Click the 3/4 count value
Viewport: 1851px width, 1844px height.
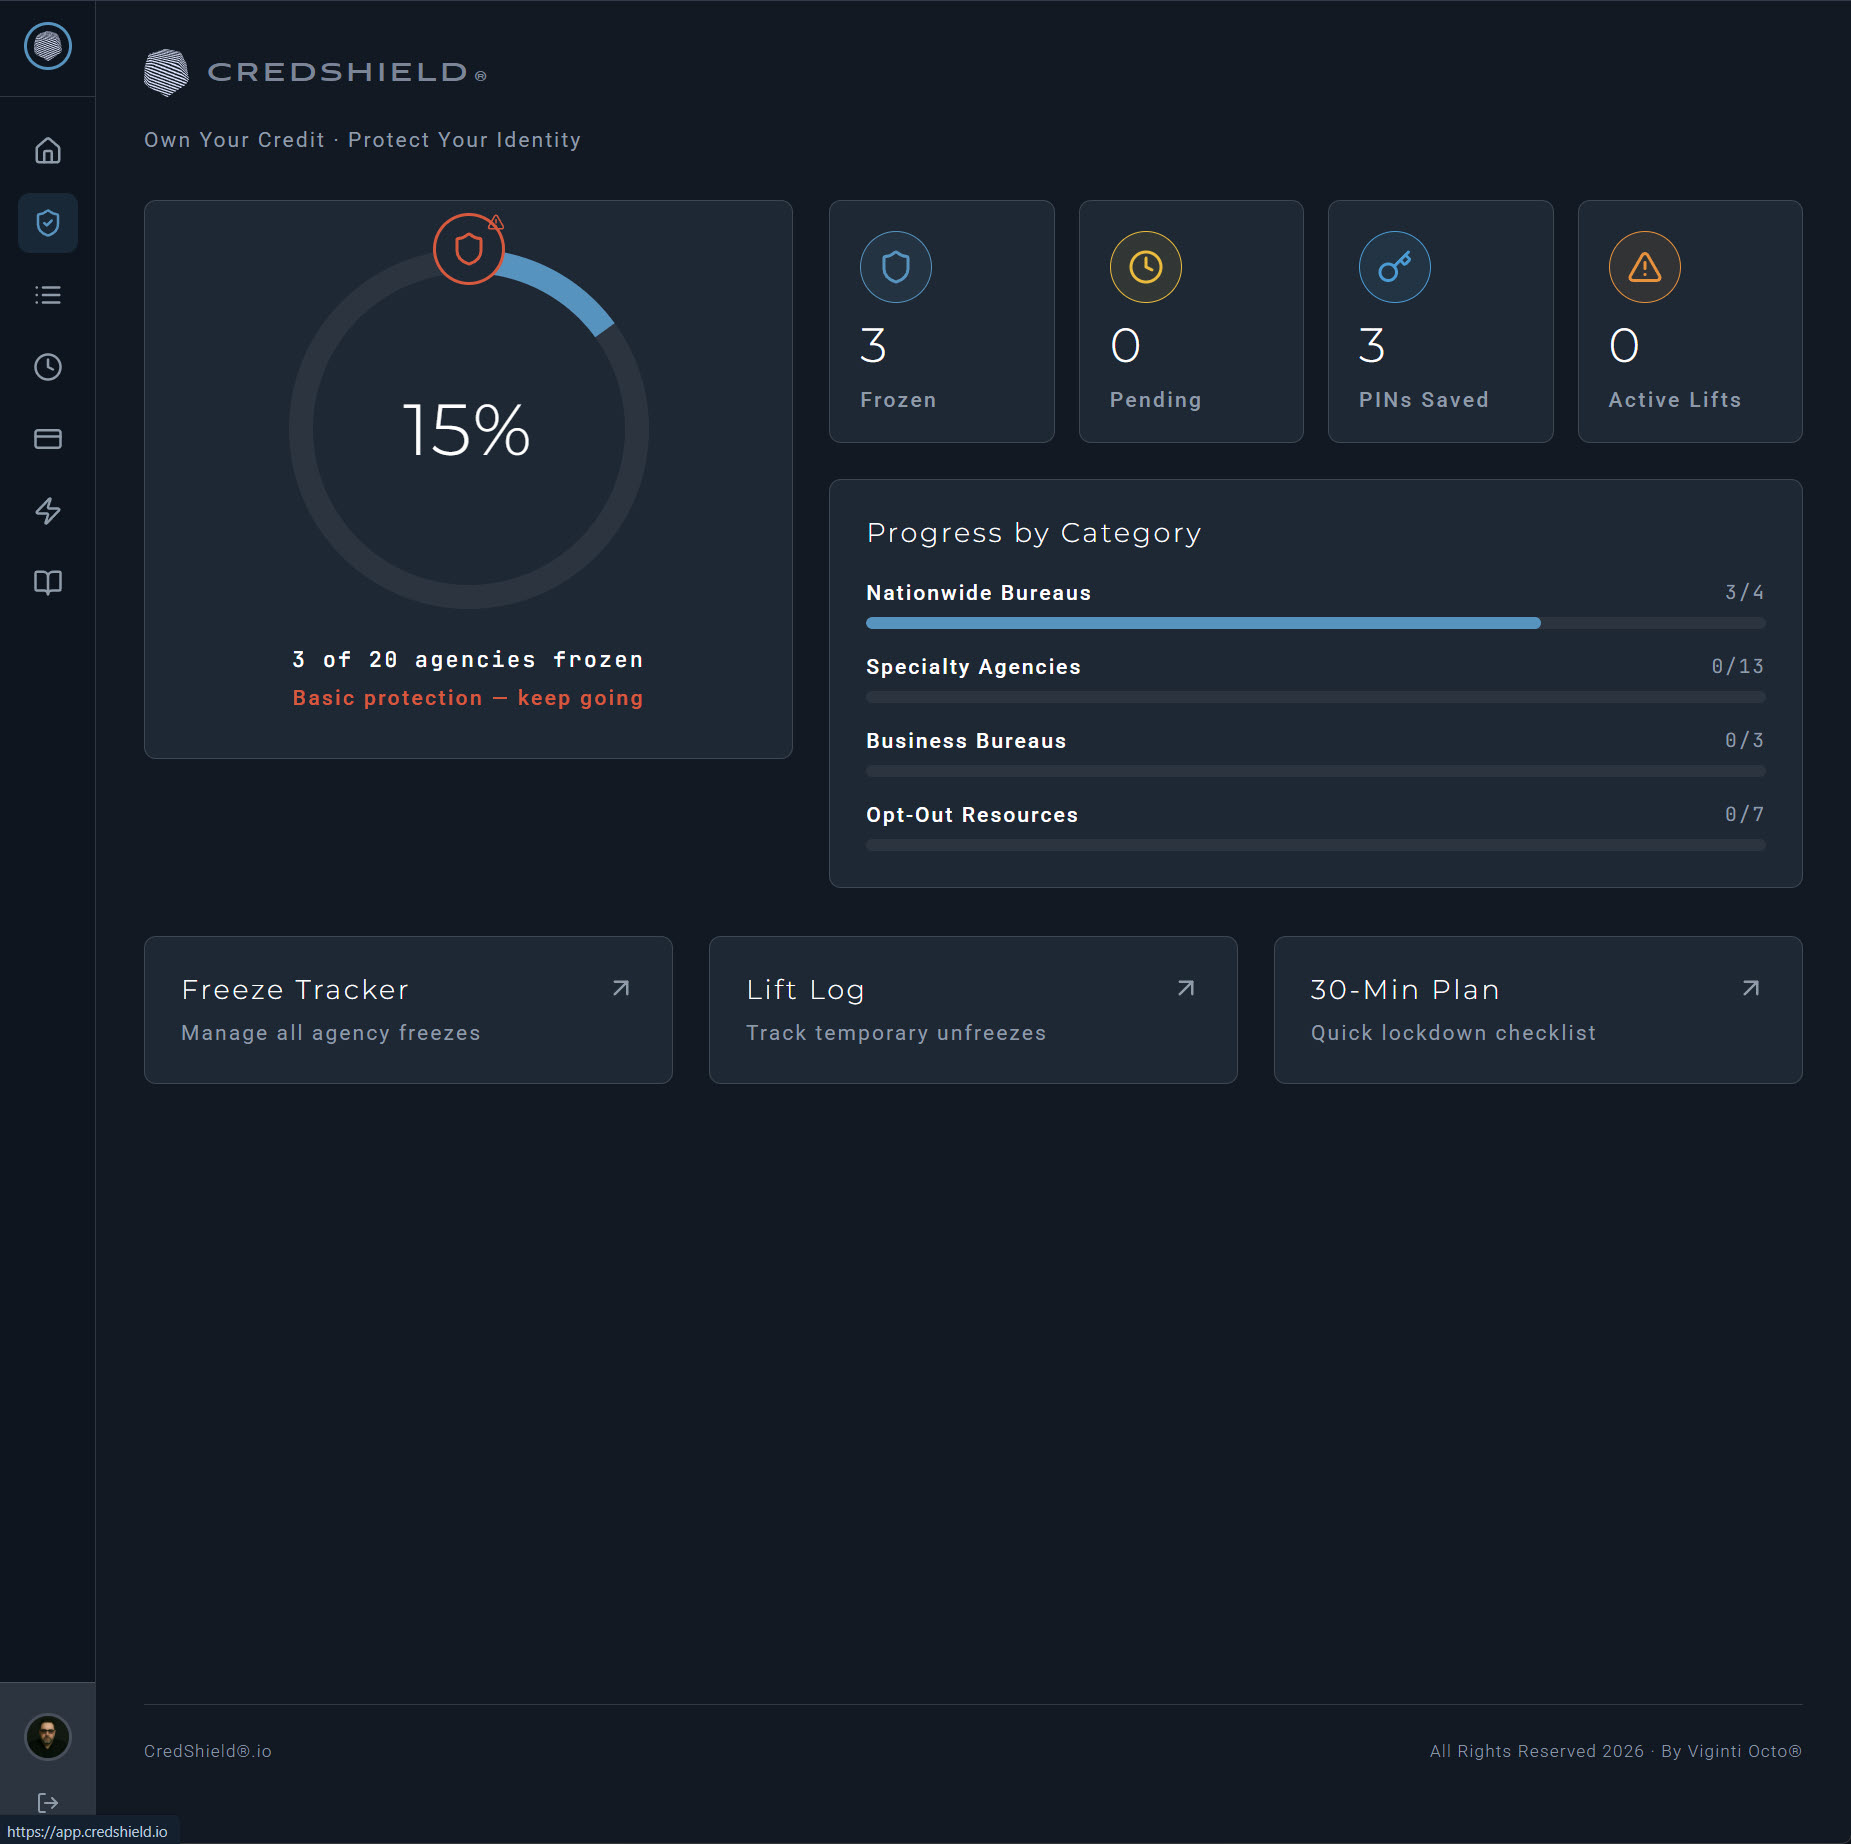(1745, 593)
